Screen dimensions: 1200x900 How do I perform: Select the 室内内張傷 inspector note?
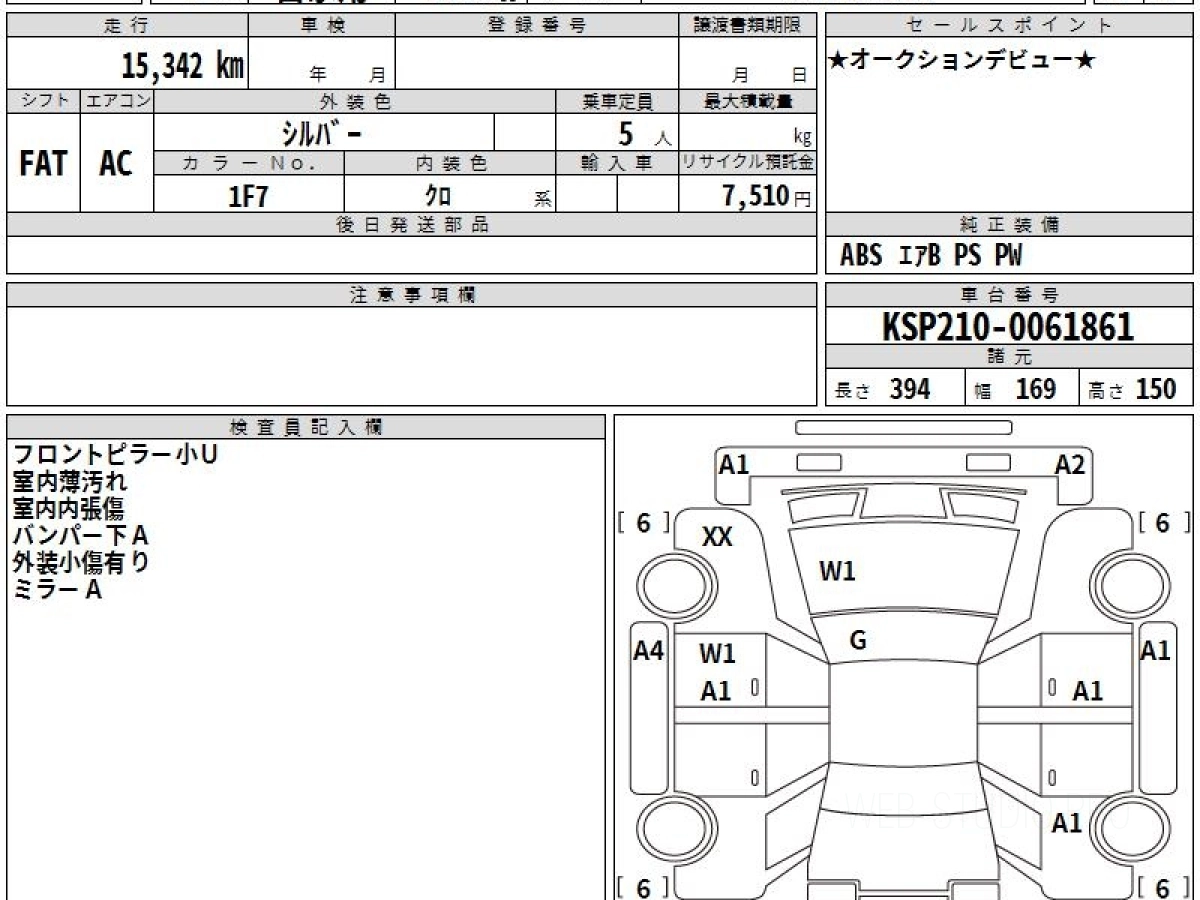(70, 508)
